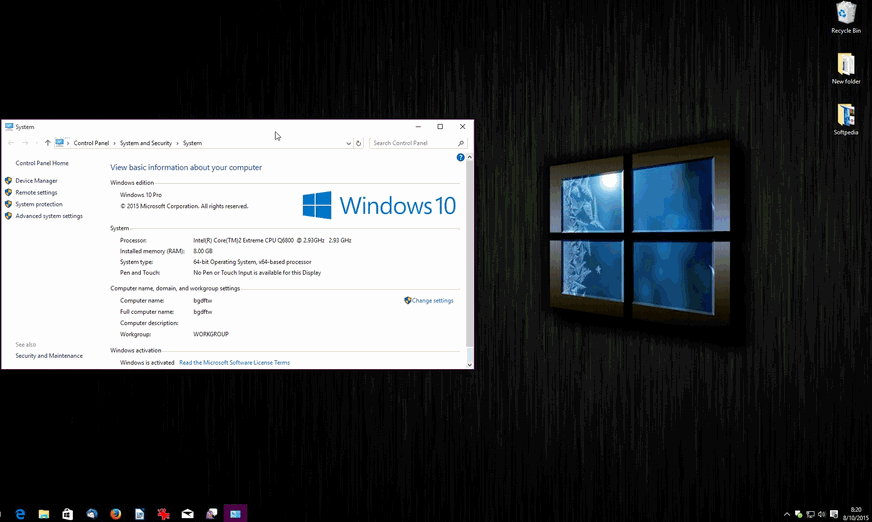This screenshot has width=872, height=522.
Task: Click the computer icon in address bar
Action: [60, 143]
